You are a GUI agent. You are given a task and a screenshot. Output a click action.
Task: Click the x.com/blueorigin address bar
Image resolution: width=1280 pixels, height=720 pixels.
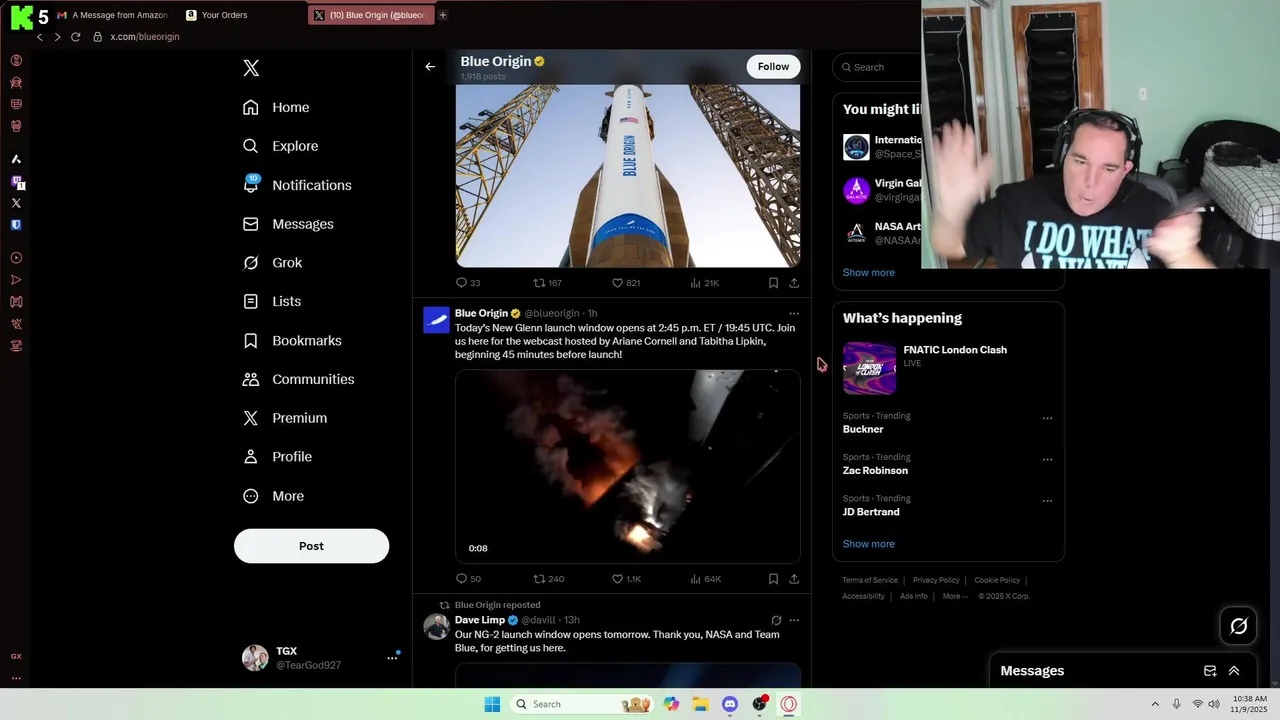pyautogui.click(x=145, y=37)
